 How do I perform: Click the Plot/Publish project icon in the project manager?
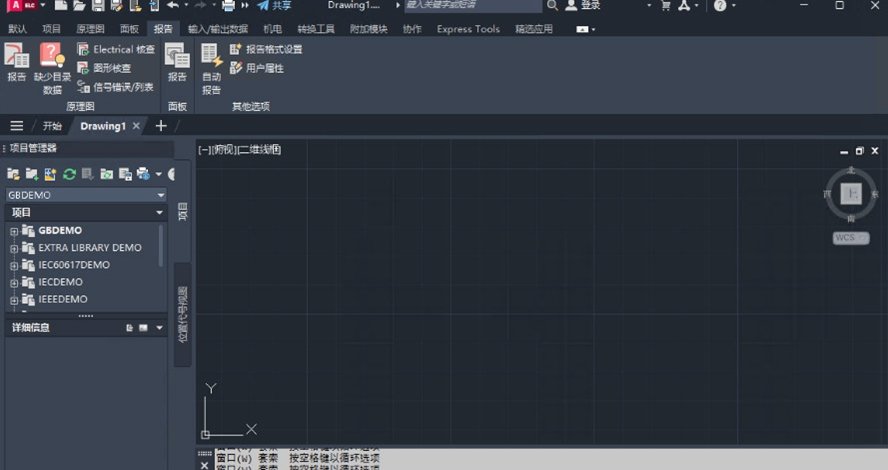143,174
